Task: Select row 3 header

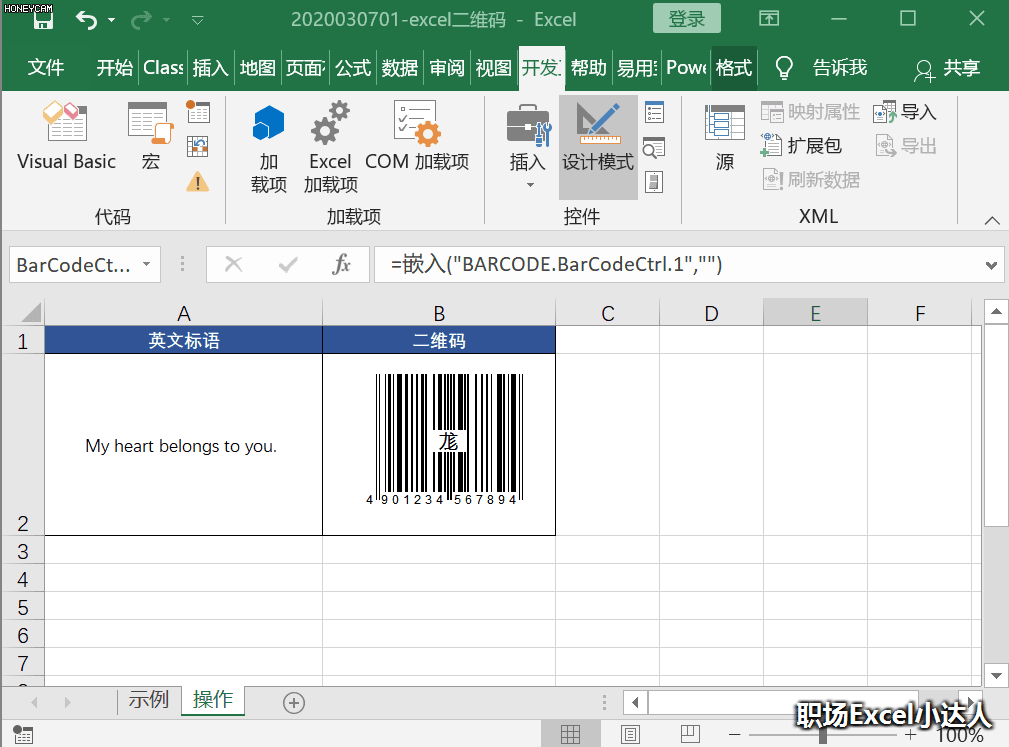Action: coord(23,551)
